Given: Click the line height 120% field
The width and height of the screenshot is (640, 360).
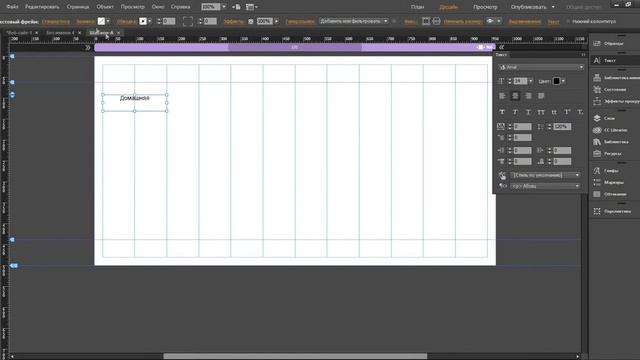Looking at the screenshot, I should [562, 127].
